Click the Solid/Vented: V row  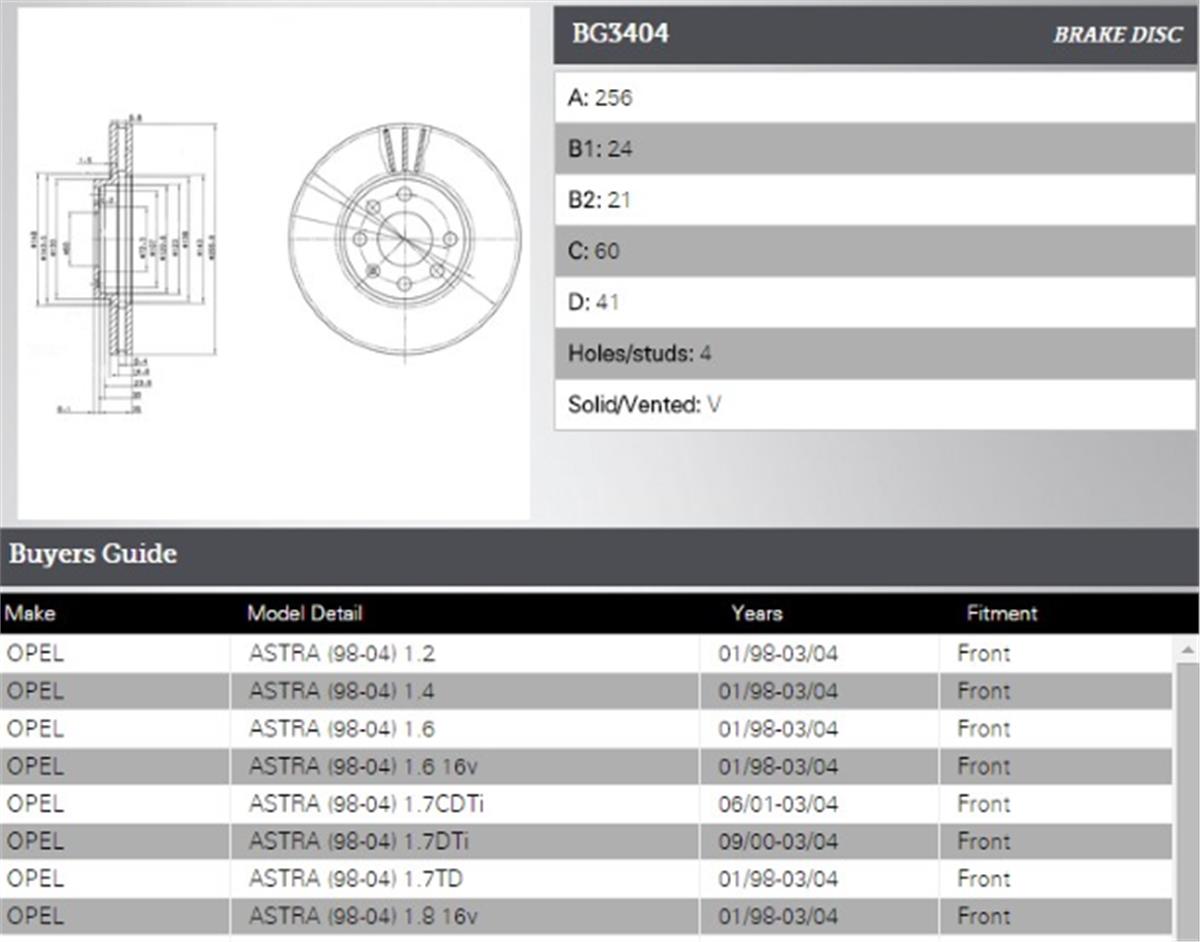point(875,404)
